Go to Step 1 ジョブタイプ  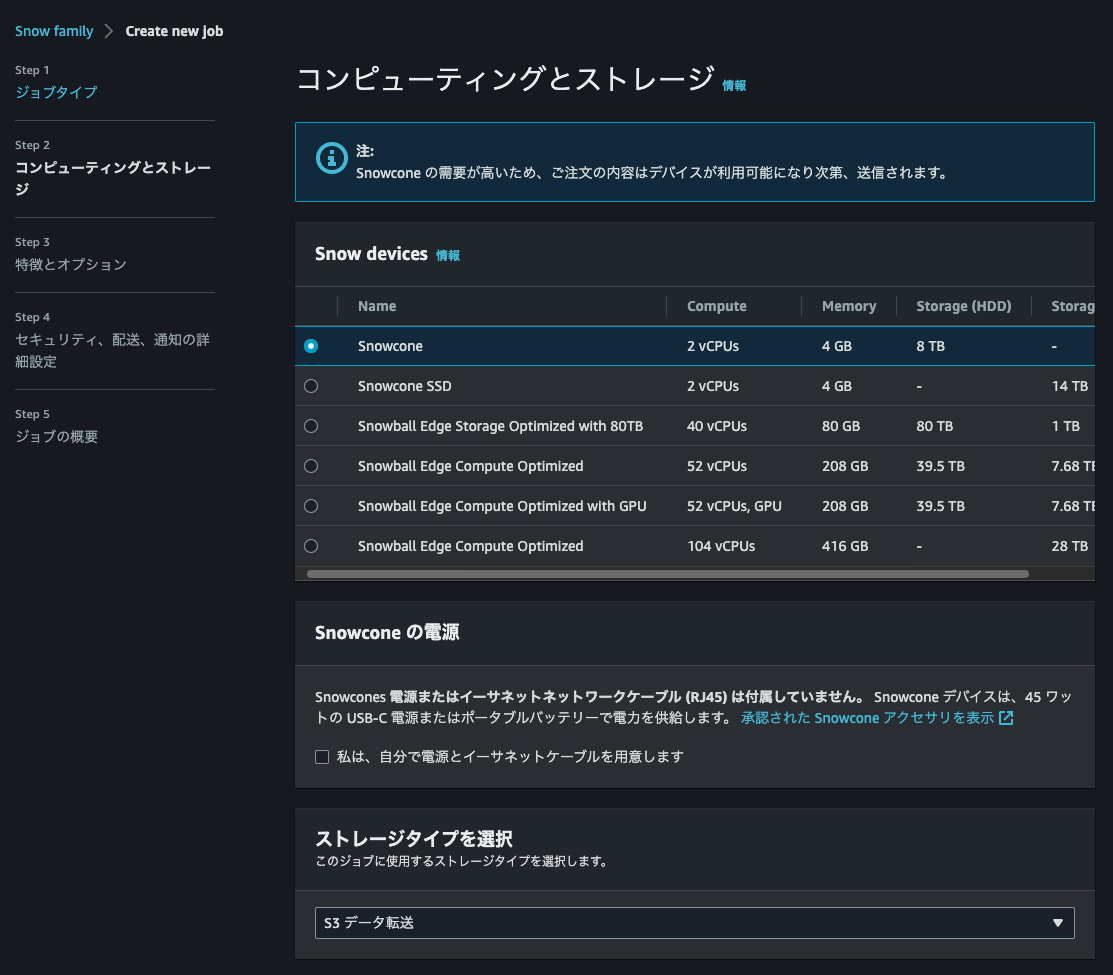(57, 91)
